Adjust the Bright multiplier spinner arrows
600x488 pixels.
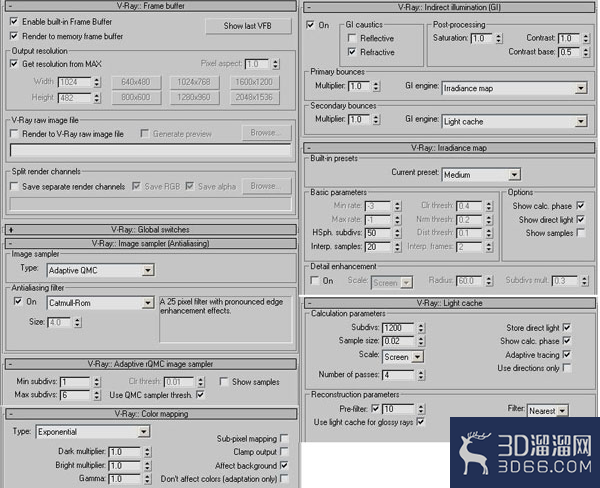(148, 466)
